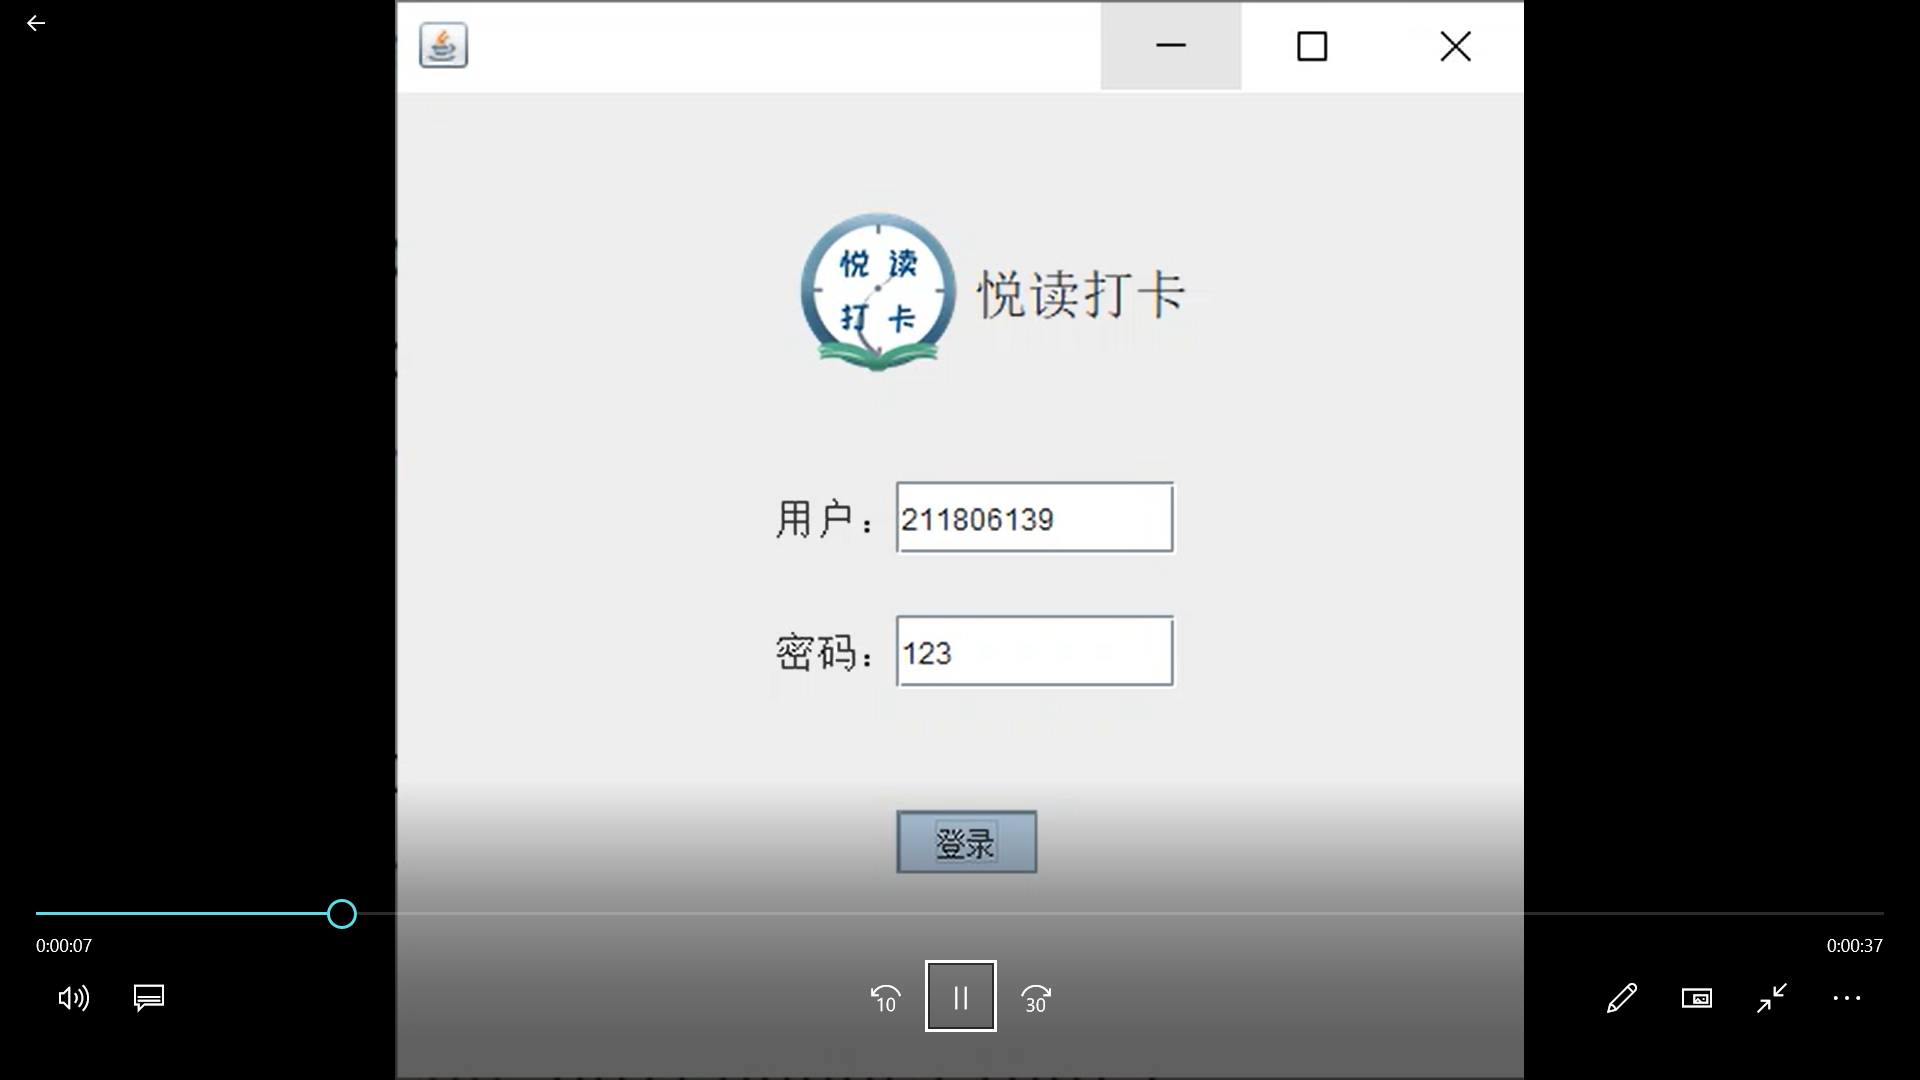
Task: Click the 密码 password input field
Action: [1034, 652]
